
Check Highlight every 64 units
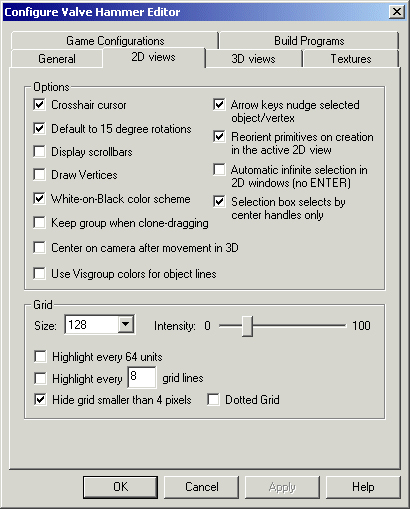[x=40, y=356]
